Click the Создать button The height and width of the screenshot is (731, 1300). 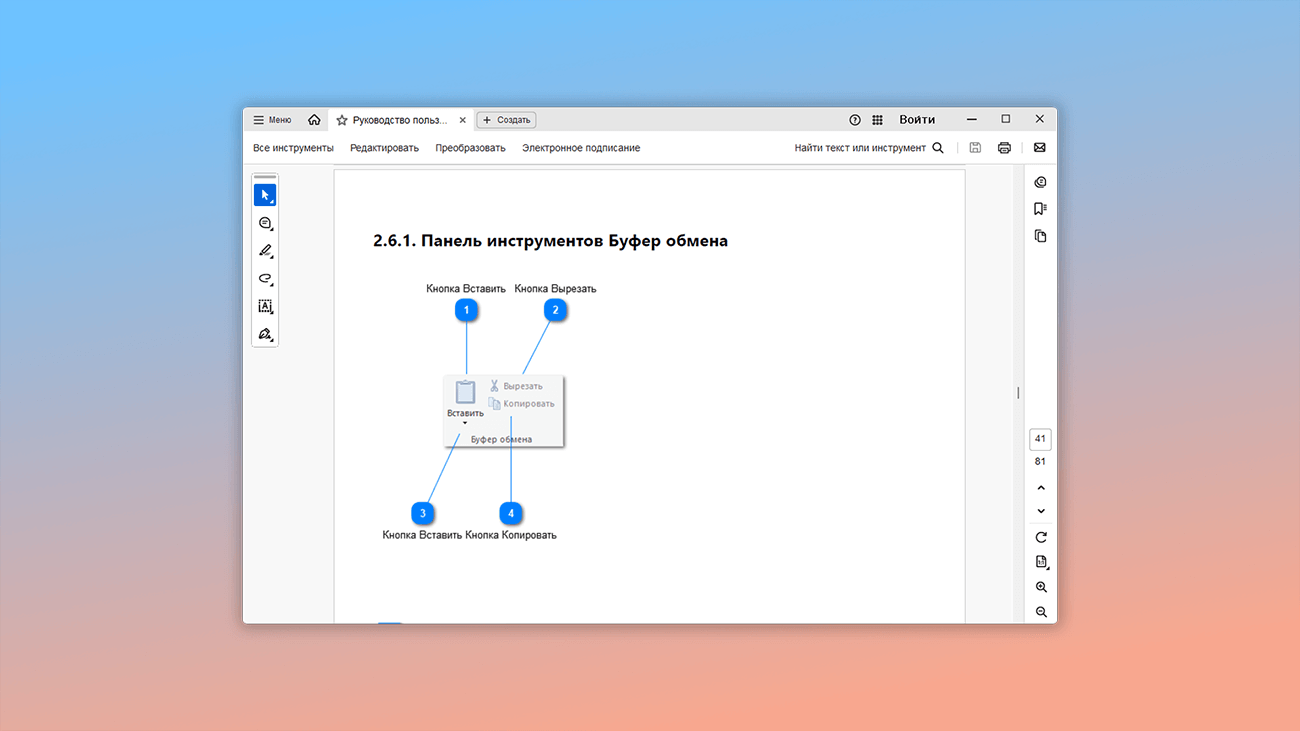[506, 120]
